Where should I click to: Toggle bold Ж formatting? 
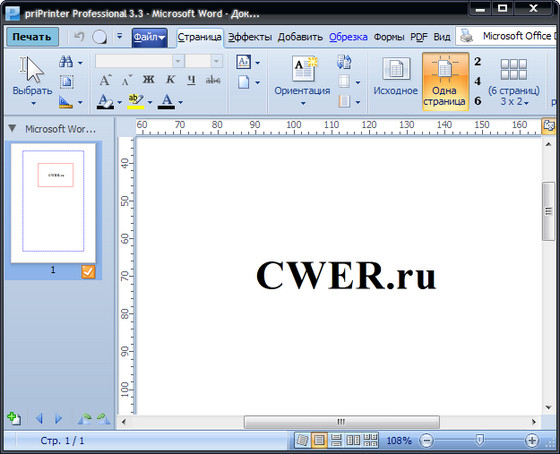coord(149,80)
